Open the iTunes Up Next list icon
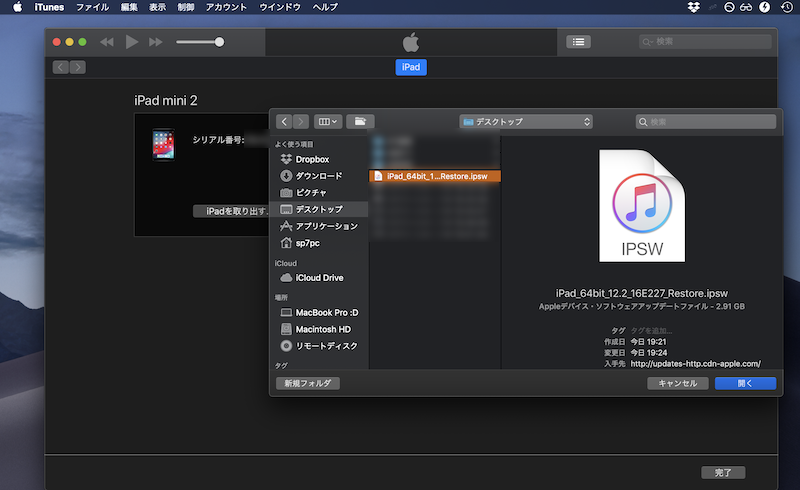 578,42
